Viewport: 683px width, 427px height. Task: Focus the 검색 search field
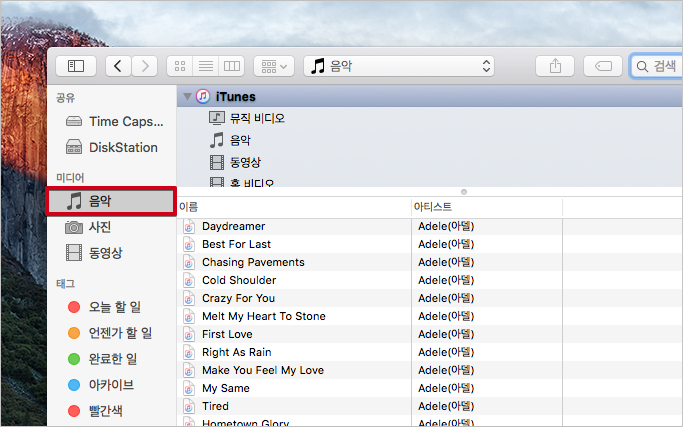click(657, 66)
